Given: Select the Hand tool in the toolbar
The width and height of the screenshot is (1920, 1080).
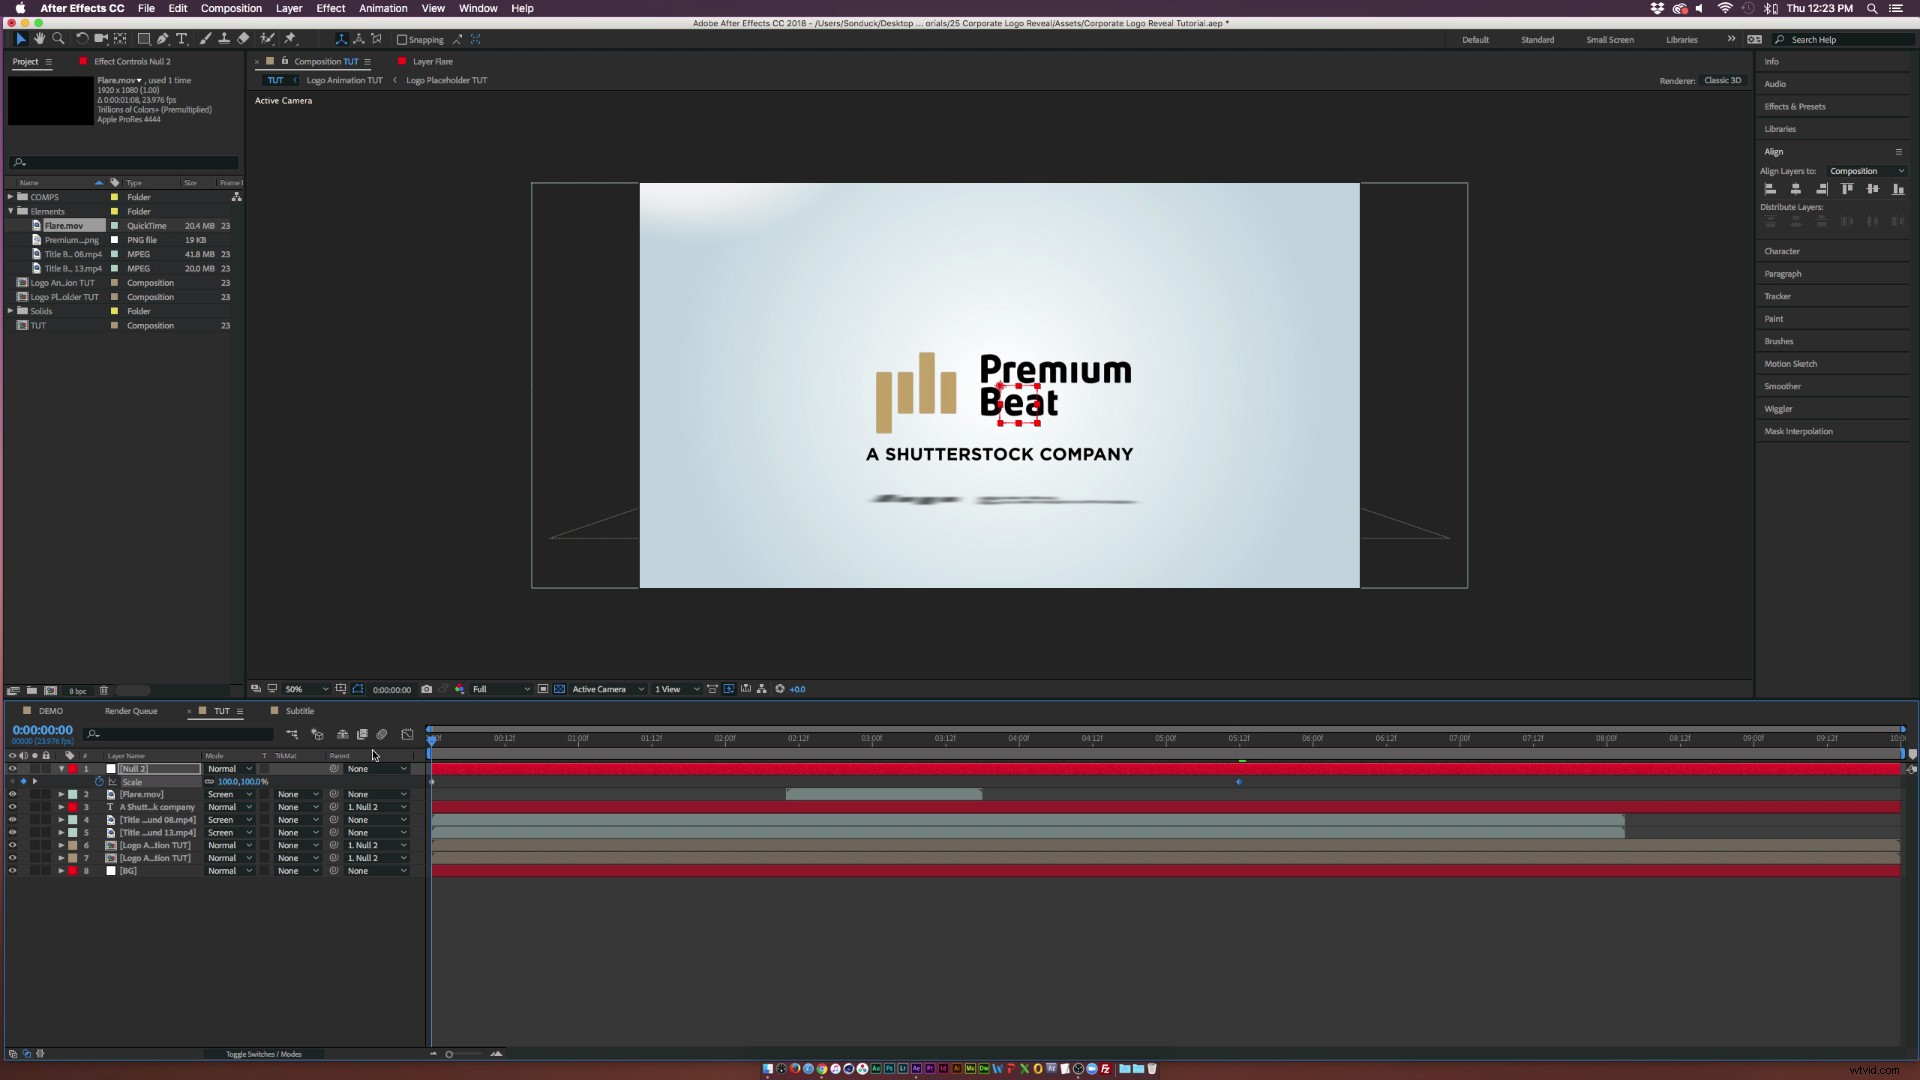Looking at the screenshot, I should click(x=40, y=39).
